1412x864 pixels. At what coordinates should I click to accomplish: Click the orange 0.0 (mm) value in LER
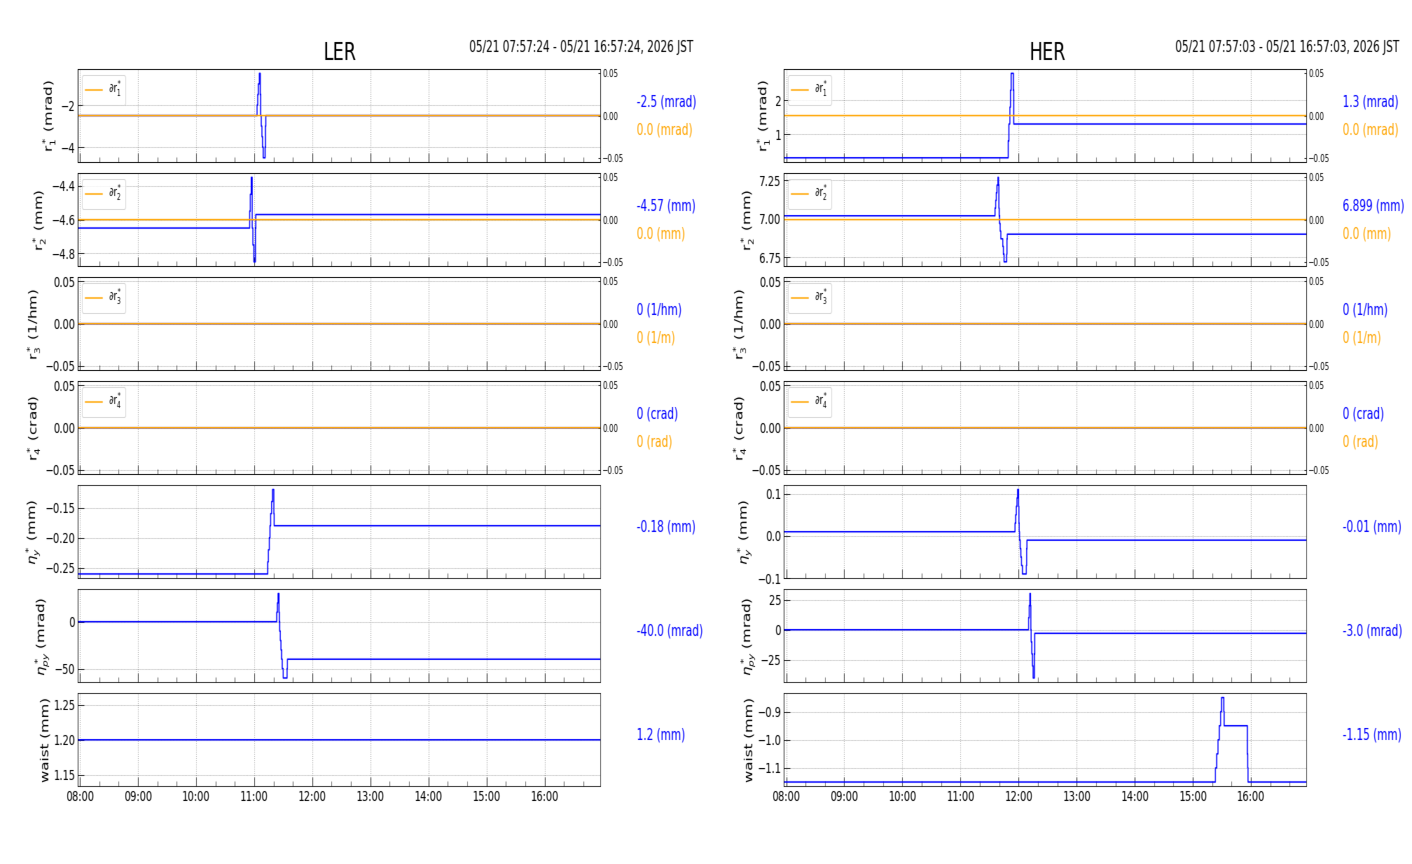[661, 234]
